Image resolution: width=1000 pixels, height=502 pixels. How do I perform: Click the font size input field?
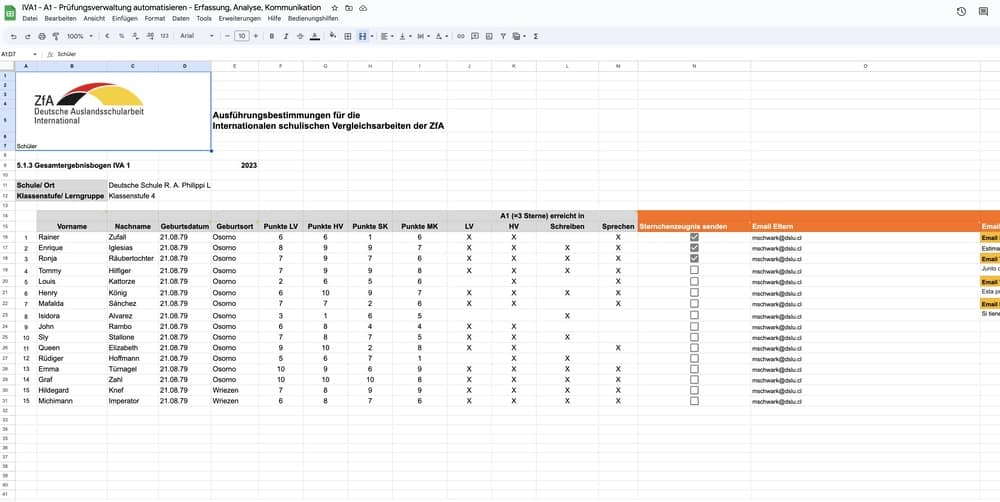click(241, 36)
